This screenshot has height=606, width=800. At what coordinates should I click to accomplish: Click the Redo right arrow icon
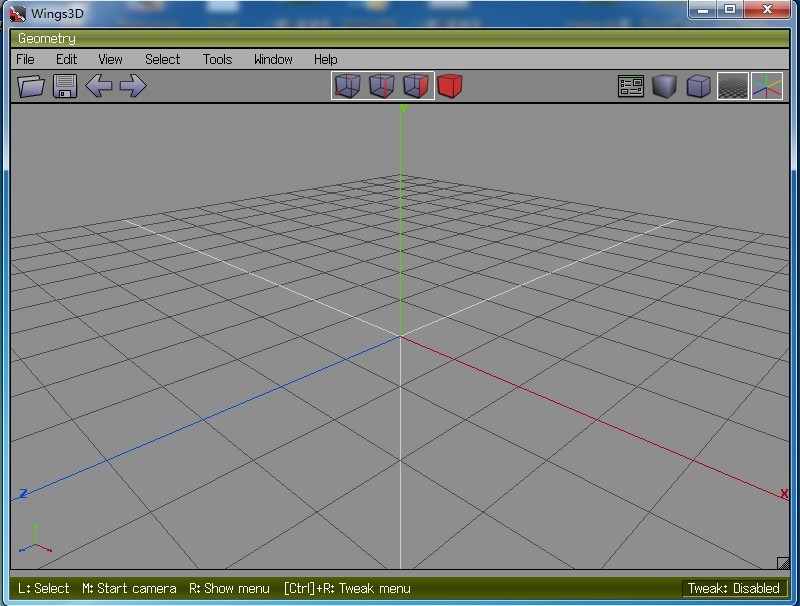[x=132, y=86]
